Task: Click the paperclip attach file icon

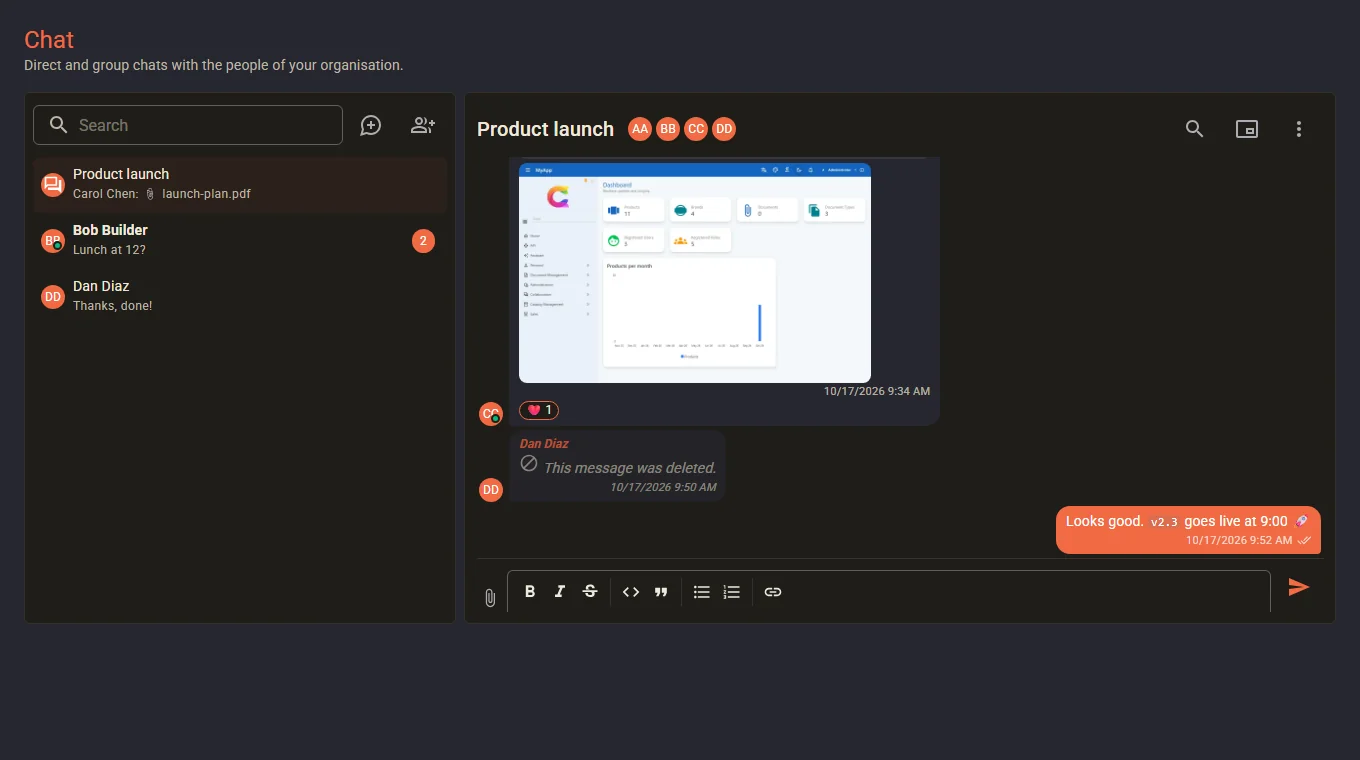Action: (490, 597)
